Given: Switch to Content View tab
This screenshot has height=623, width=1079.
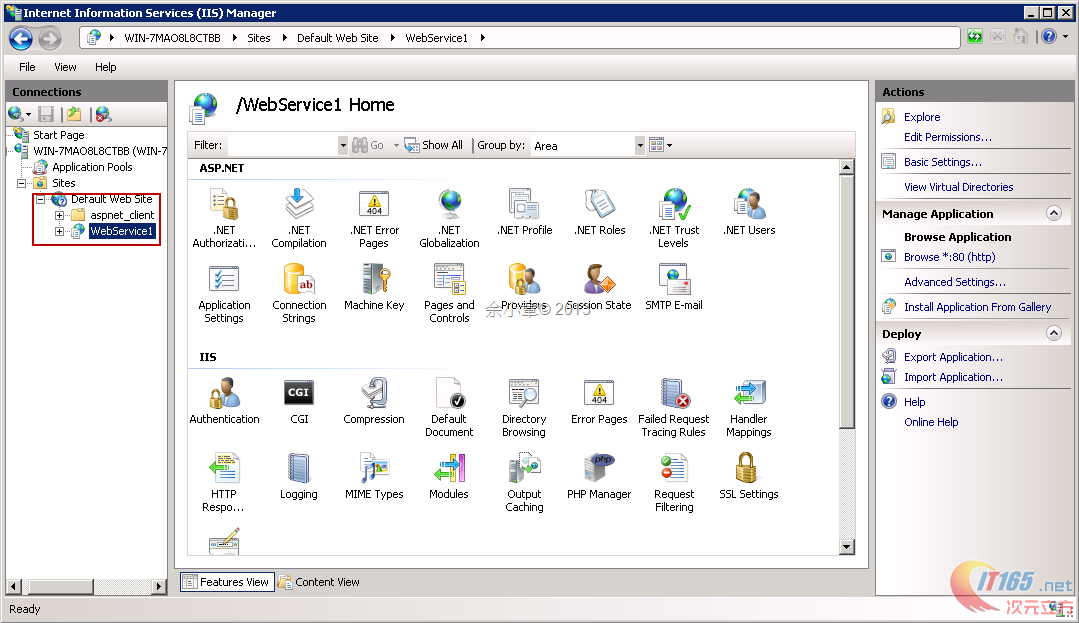Looking at the screenshot, I should (x=319, y=582).
